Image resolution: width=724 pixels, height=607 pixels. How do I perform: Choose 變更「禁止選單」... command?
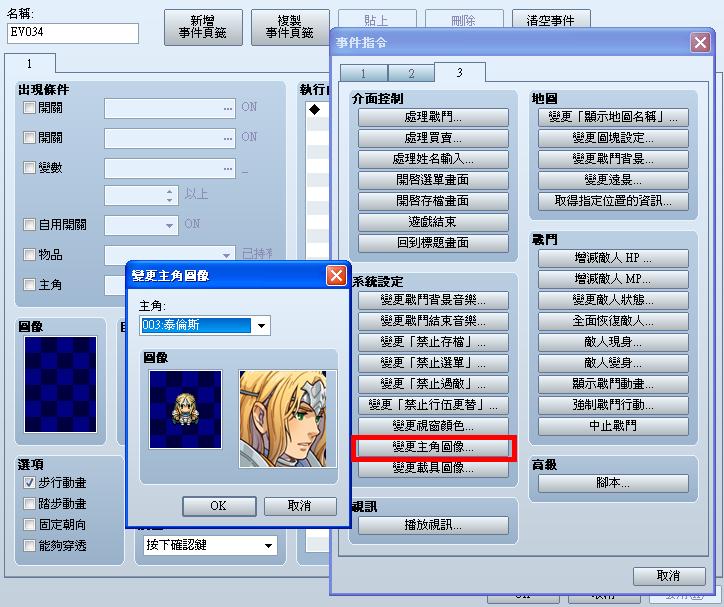click(433, 363)
